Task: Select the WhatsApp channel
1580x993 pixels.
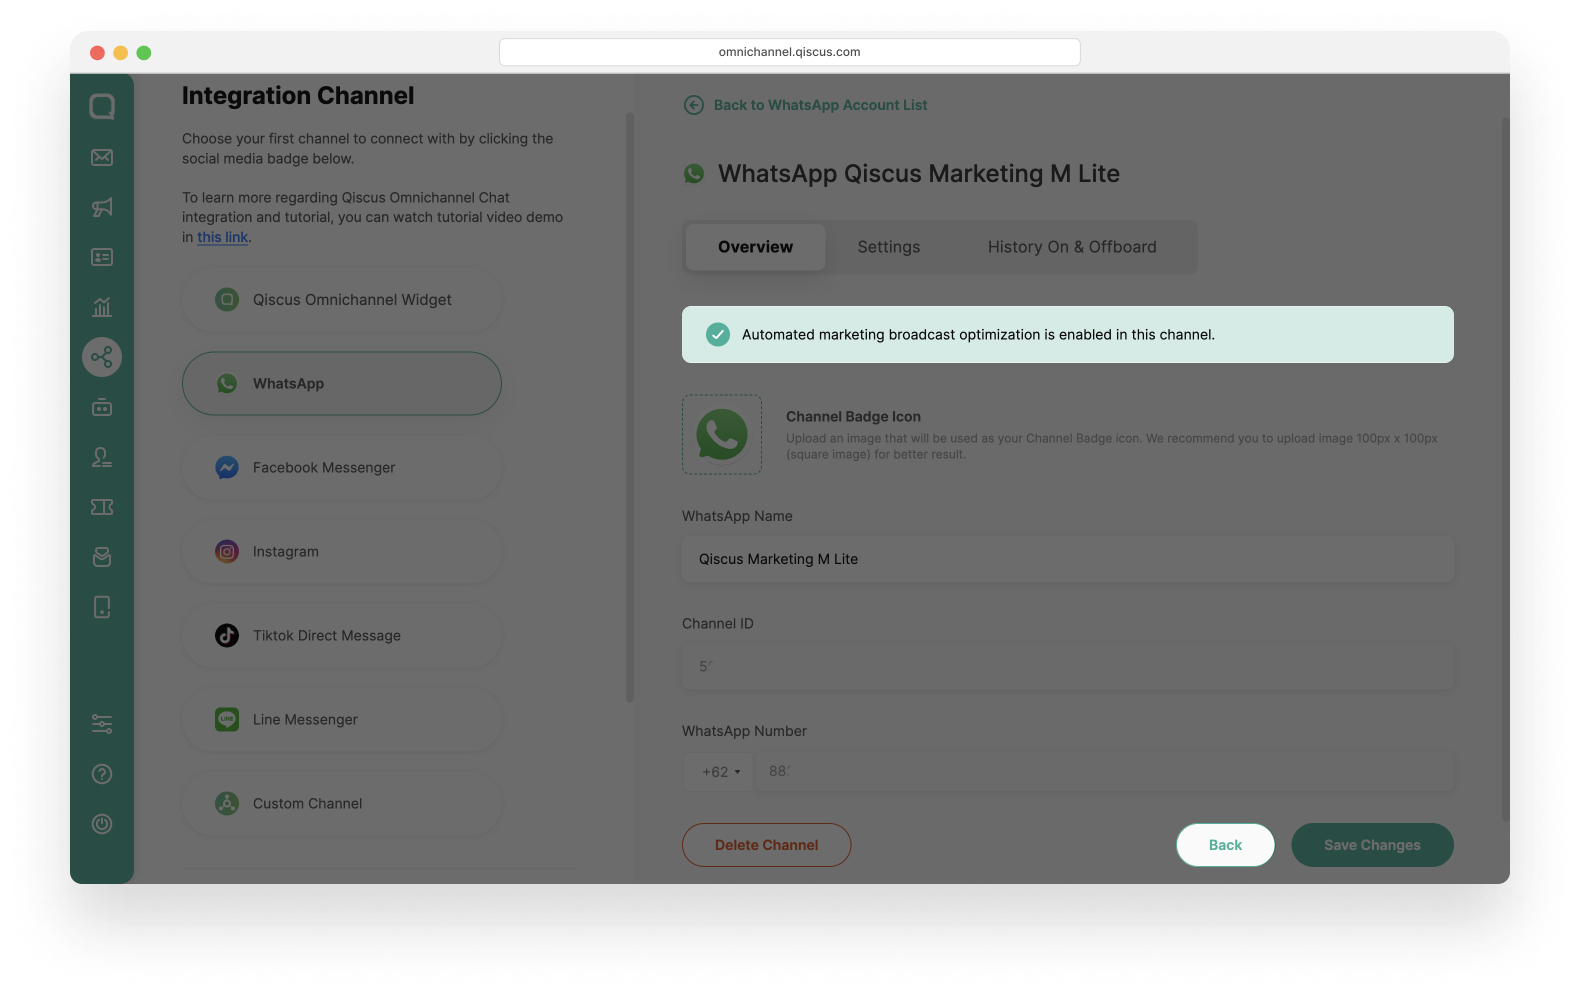Action: (x=342, y=384)
